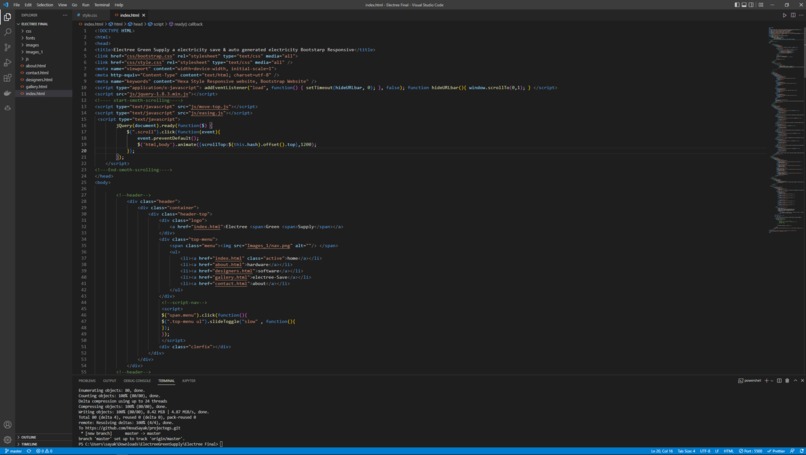Split the terminal panel
This screenshot has width=806, height=455.
tap(779, 380)
